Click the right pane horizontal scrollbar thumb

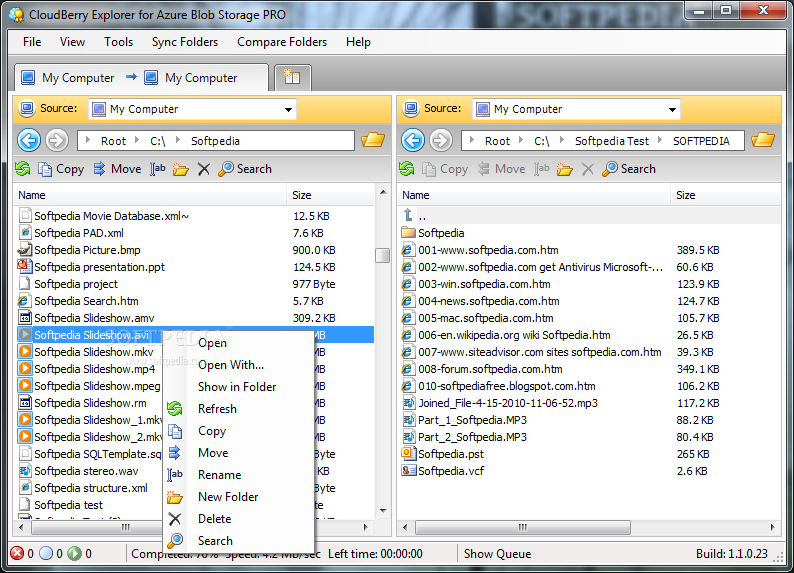pos(523,527)
